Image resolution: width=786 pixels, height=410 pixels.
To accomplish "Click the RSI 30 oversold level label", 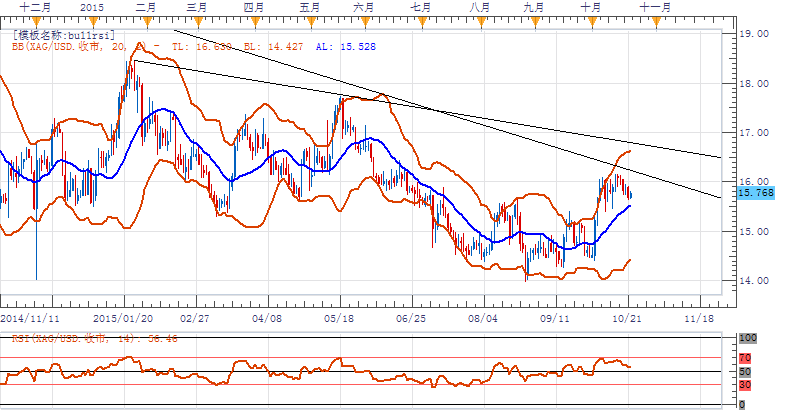I will click(x=745, y=385).
